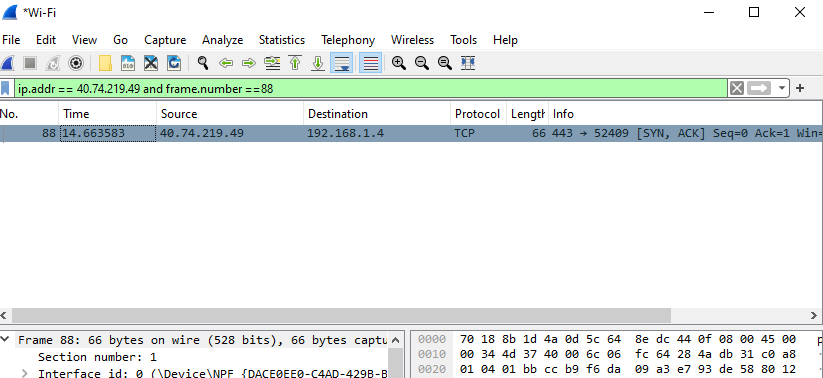This screenshot has height=378, width=823.
Task: Toggle packet colorization rules
Action: click(x=371, y=64)
